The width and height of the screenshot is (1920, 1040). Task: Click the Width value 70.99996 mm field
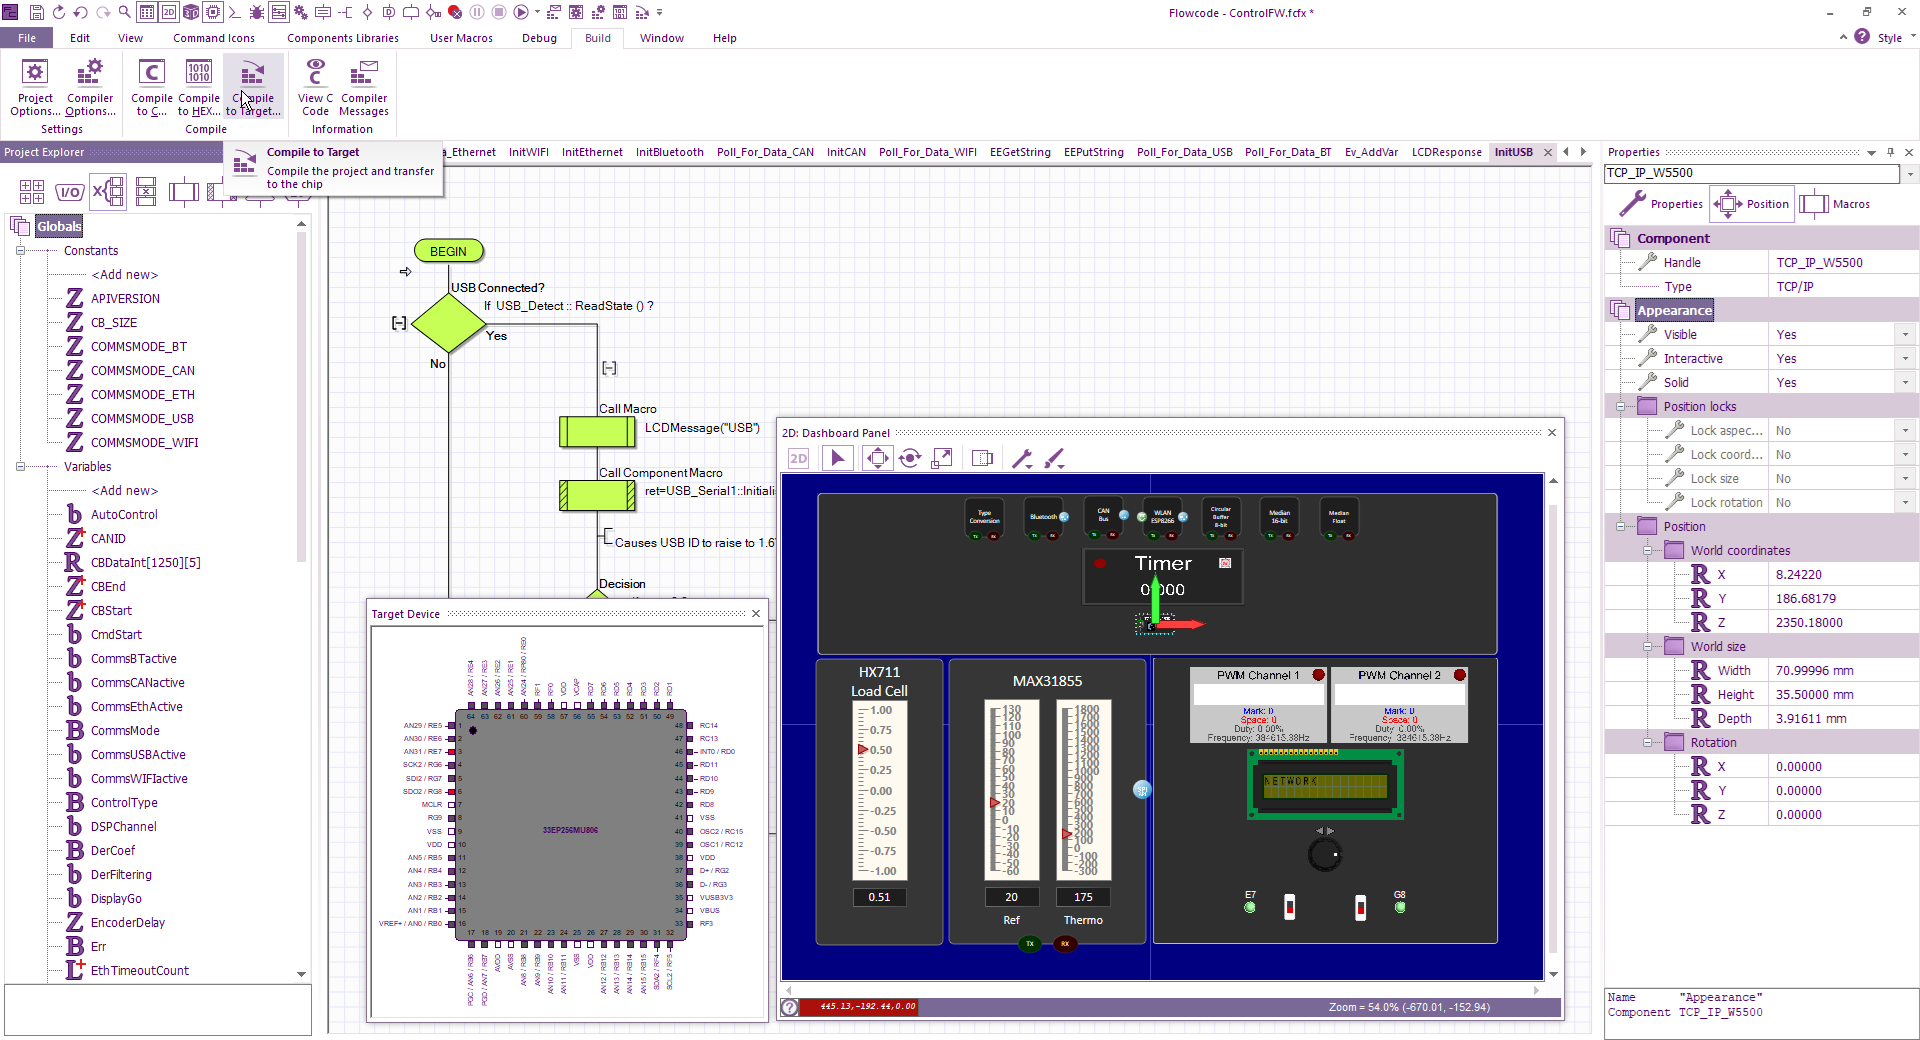1842,671
